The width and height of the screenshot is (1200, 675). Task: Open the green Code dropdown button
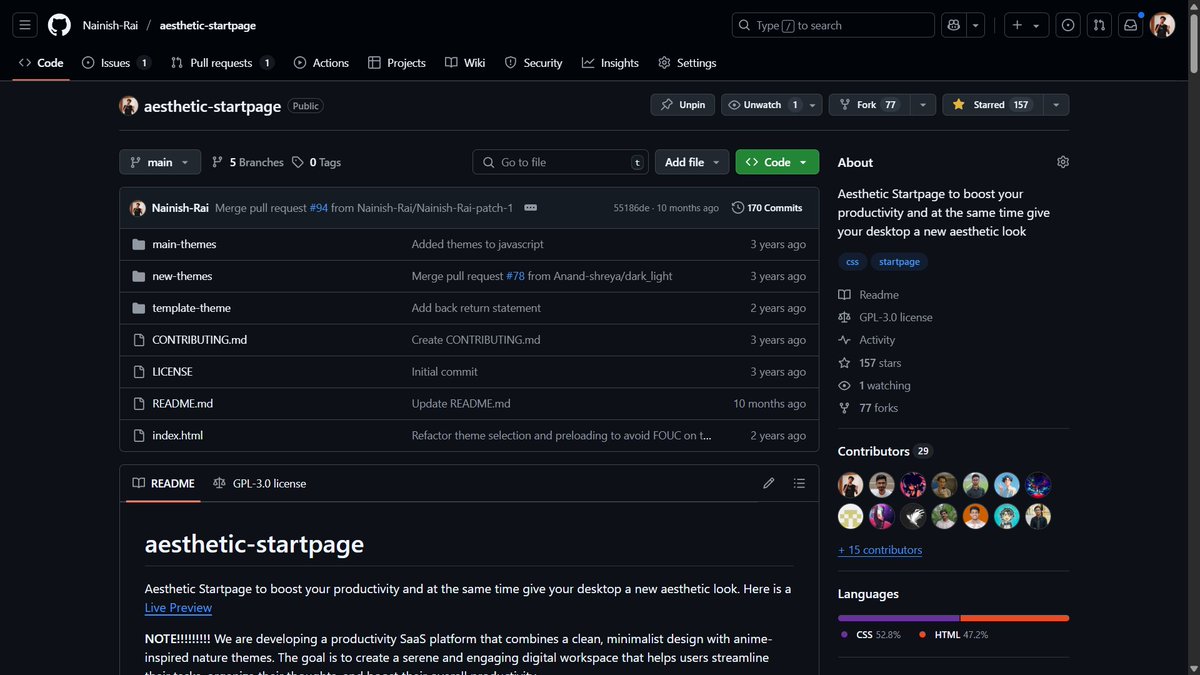[777, 162]
